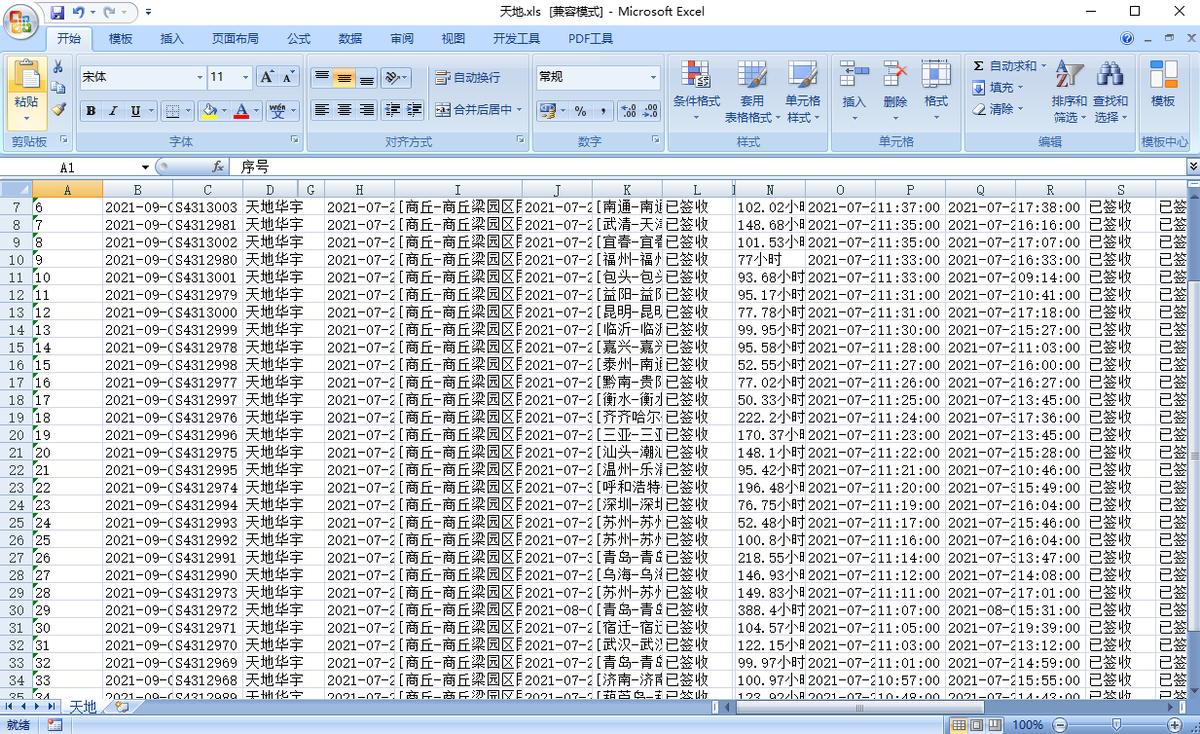Switch to Page Layout view in status bar
Viewport: 1200px width, 734px height.
(977, 725)
